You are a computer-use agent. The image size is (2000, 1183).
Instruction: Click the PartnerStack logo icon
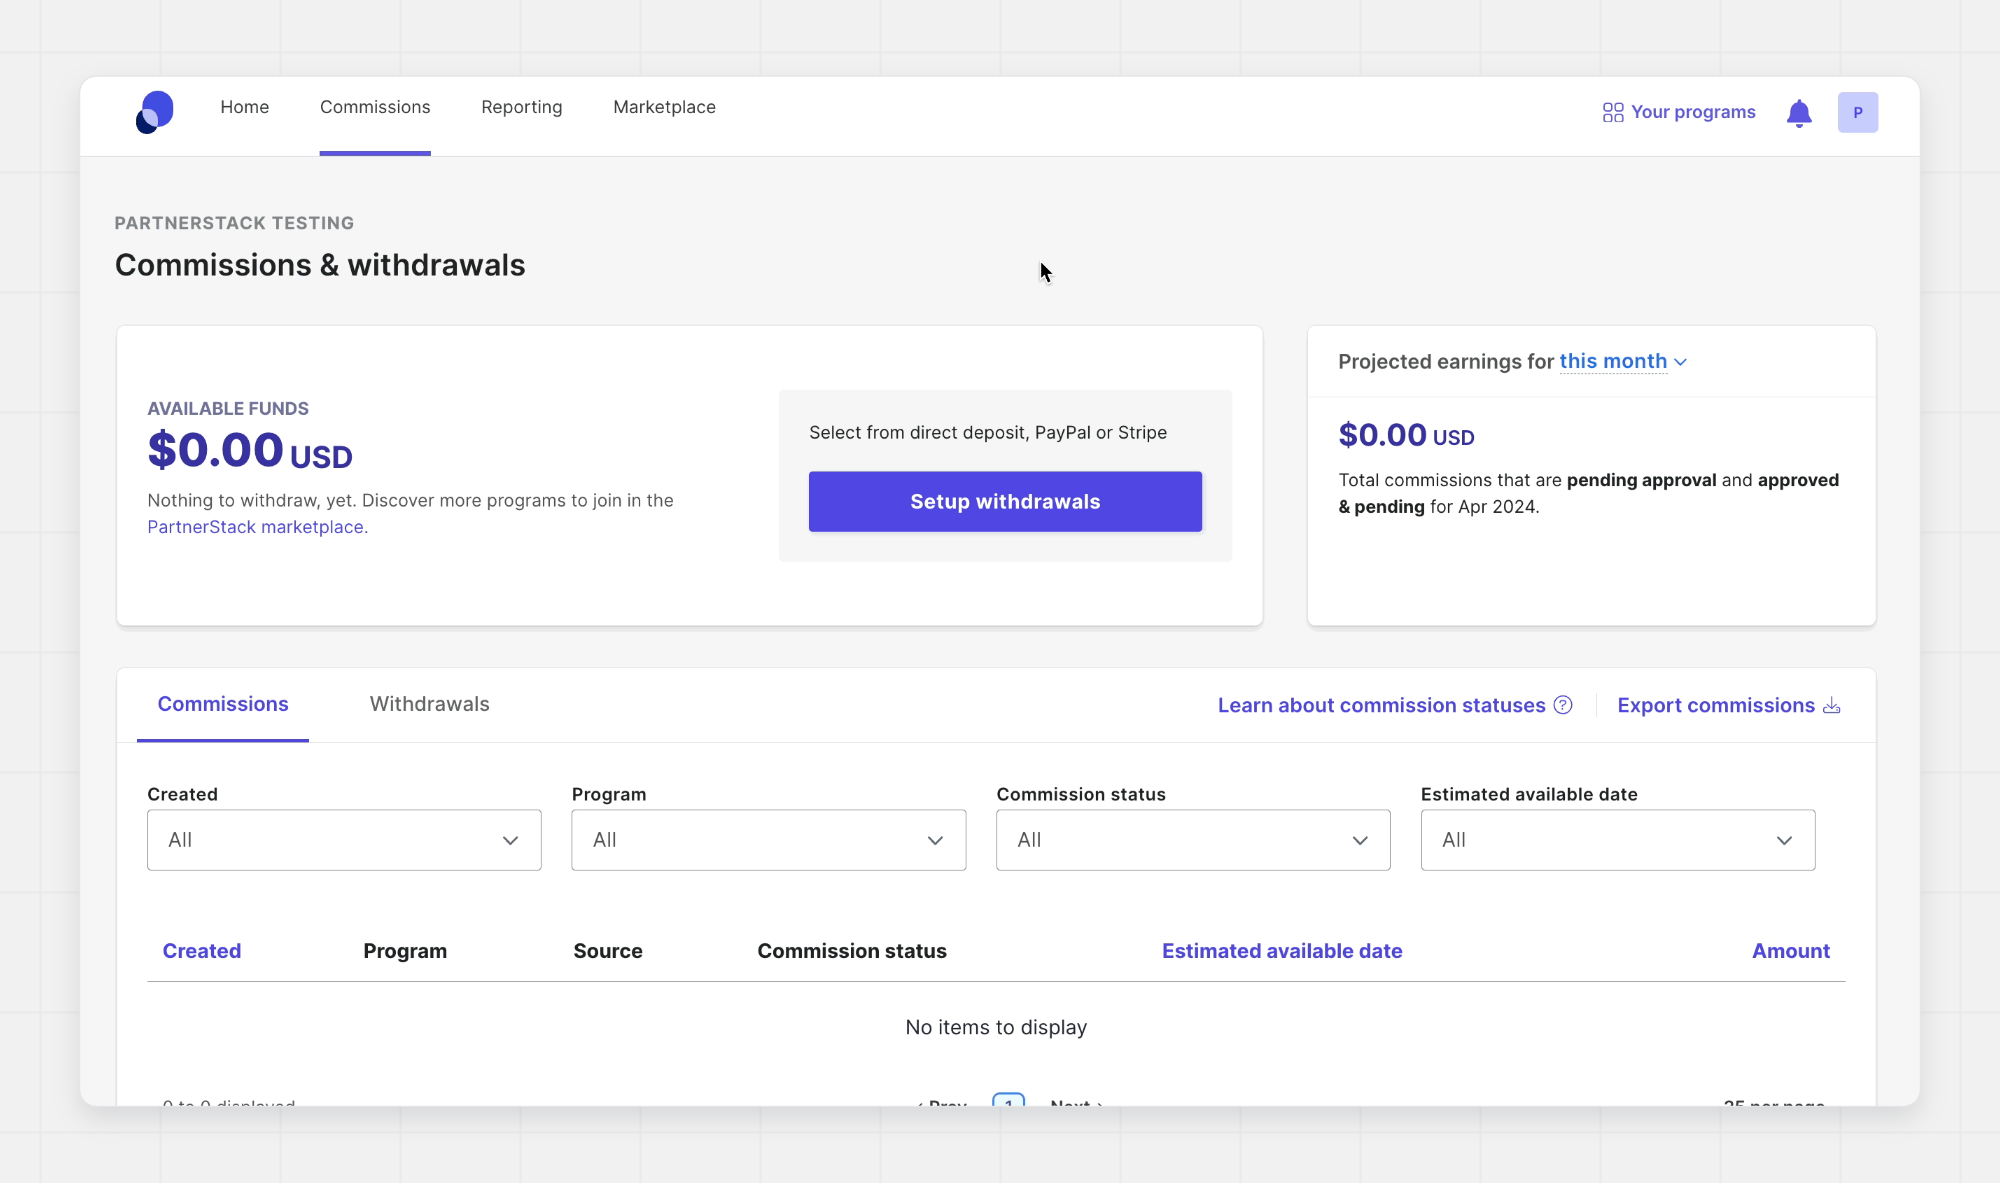click(x=155, y=112)
